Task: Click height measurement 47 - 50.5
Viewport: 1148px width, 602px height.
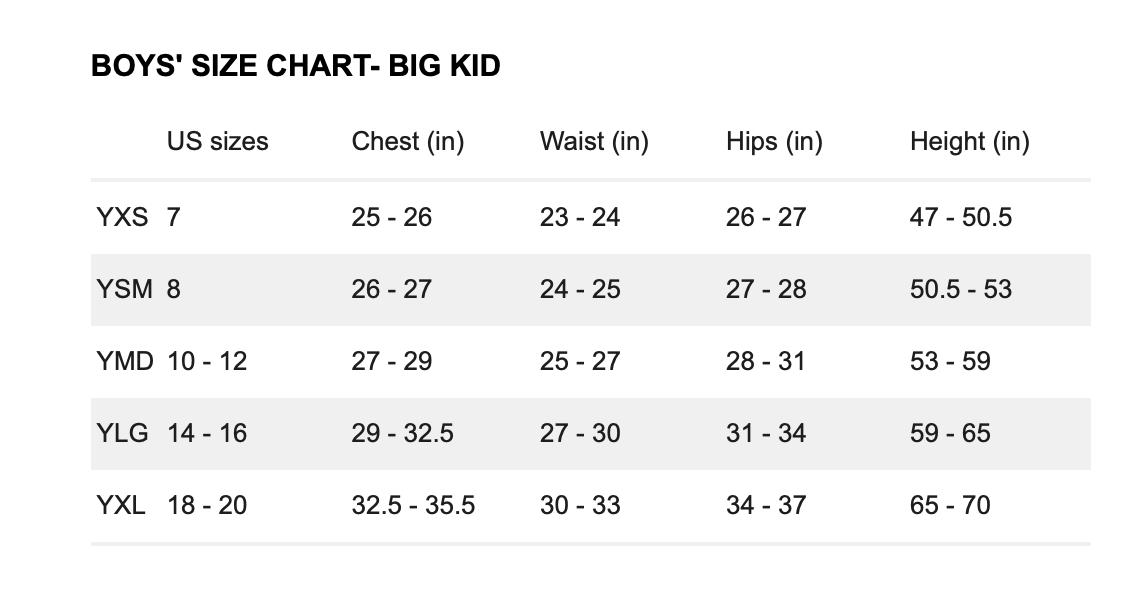Action: (x=961, y=217)
